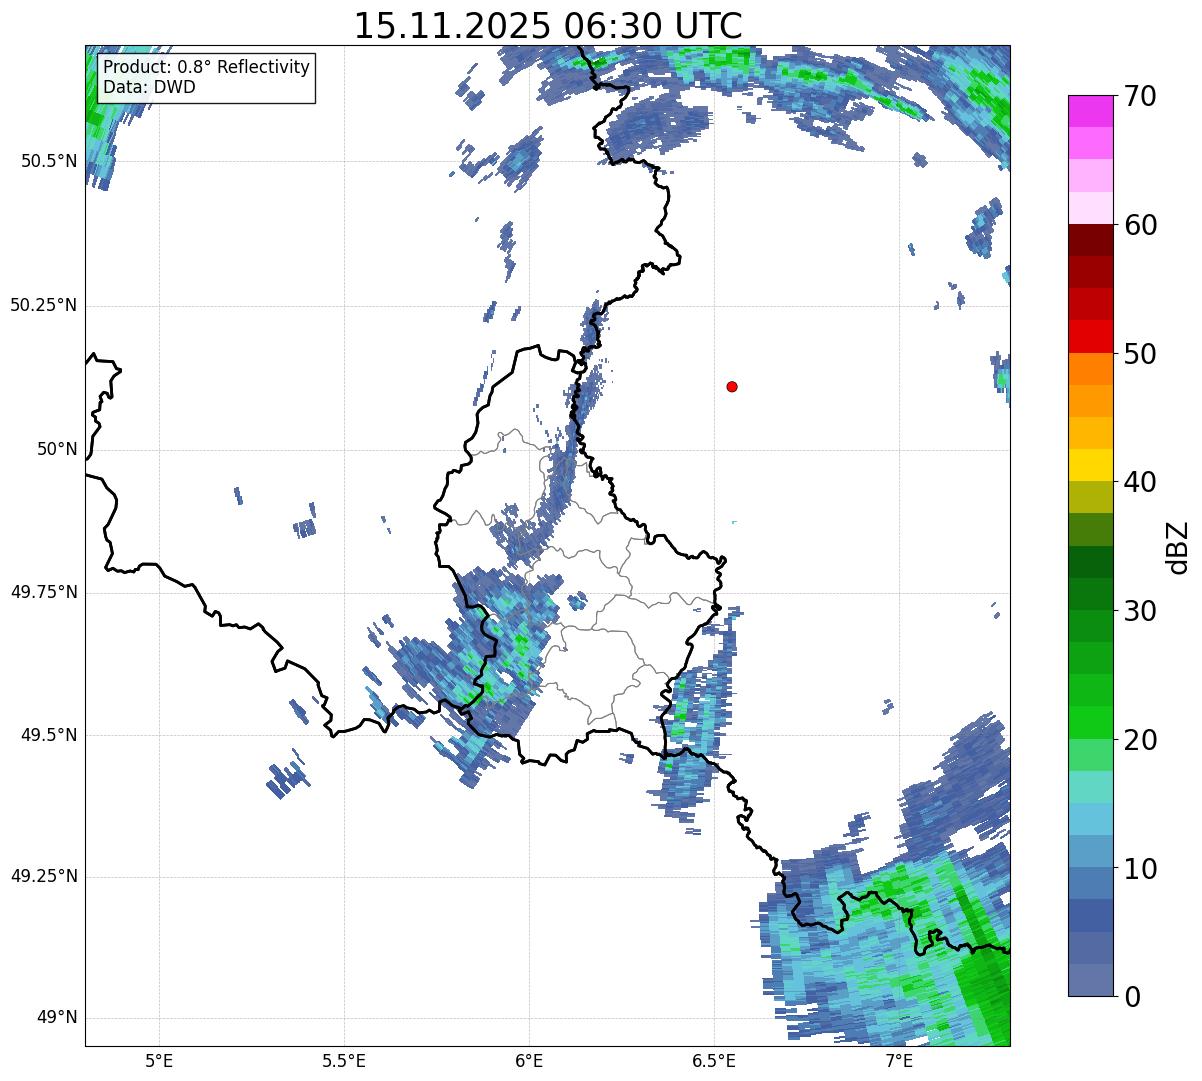Click the orange colorbar segment just below 50
1202x1081 pixels.
[1090, 369]
